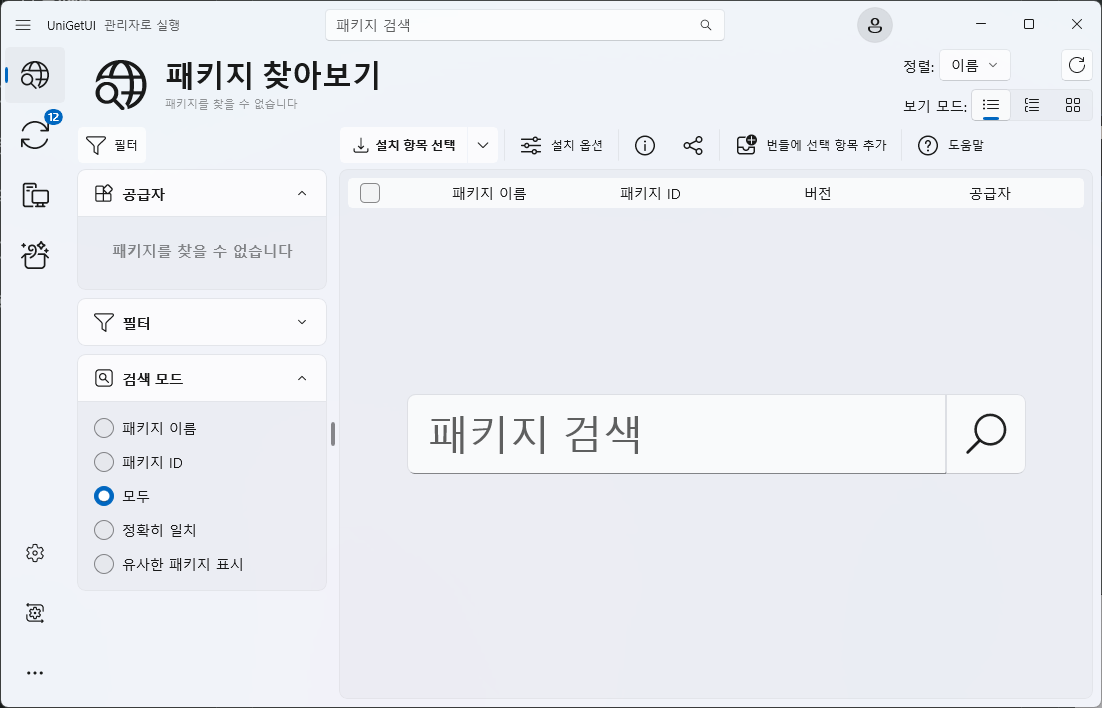This screenshot has width=1102, height=708.
Task: Open the more options ellipsis in sidebar
Action: [35, 673]
